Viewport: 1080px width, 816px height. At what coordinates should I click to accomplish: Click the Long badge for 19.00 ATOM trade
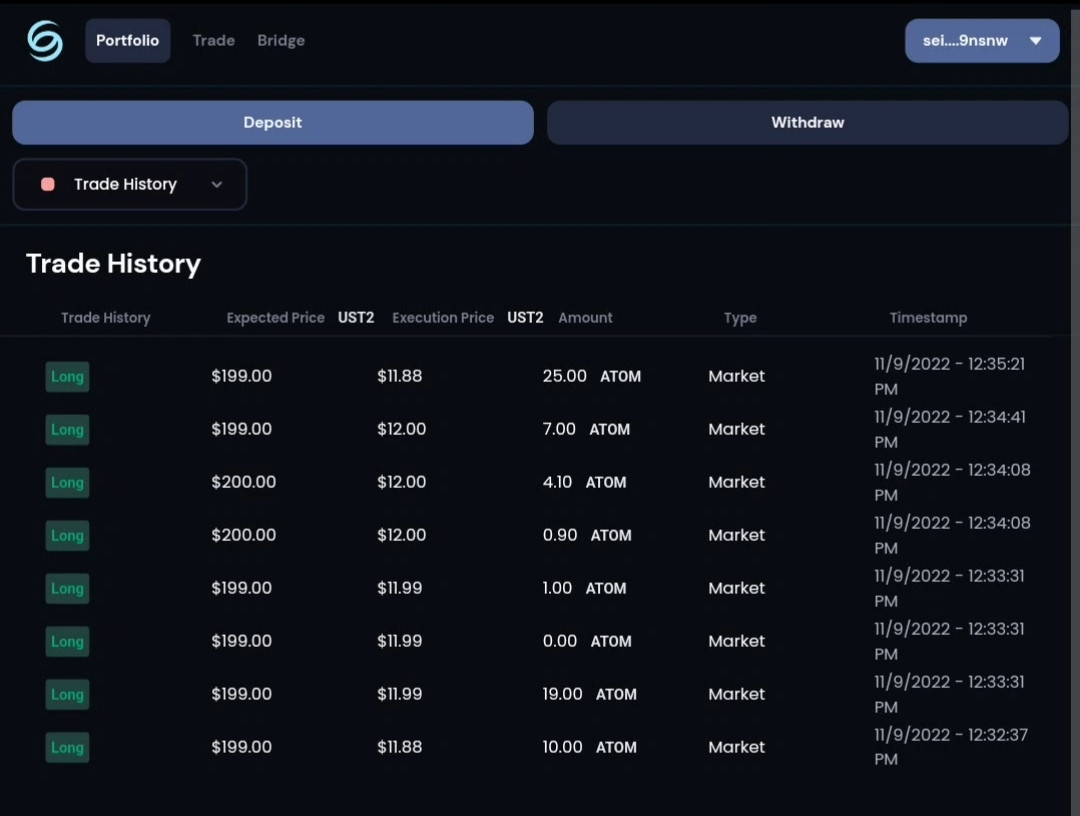tap(67, 695)
